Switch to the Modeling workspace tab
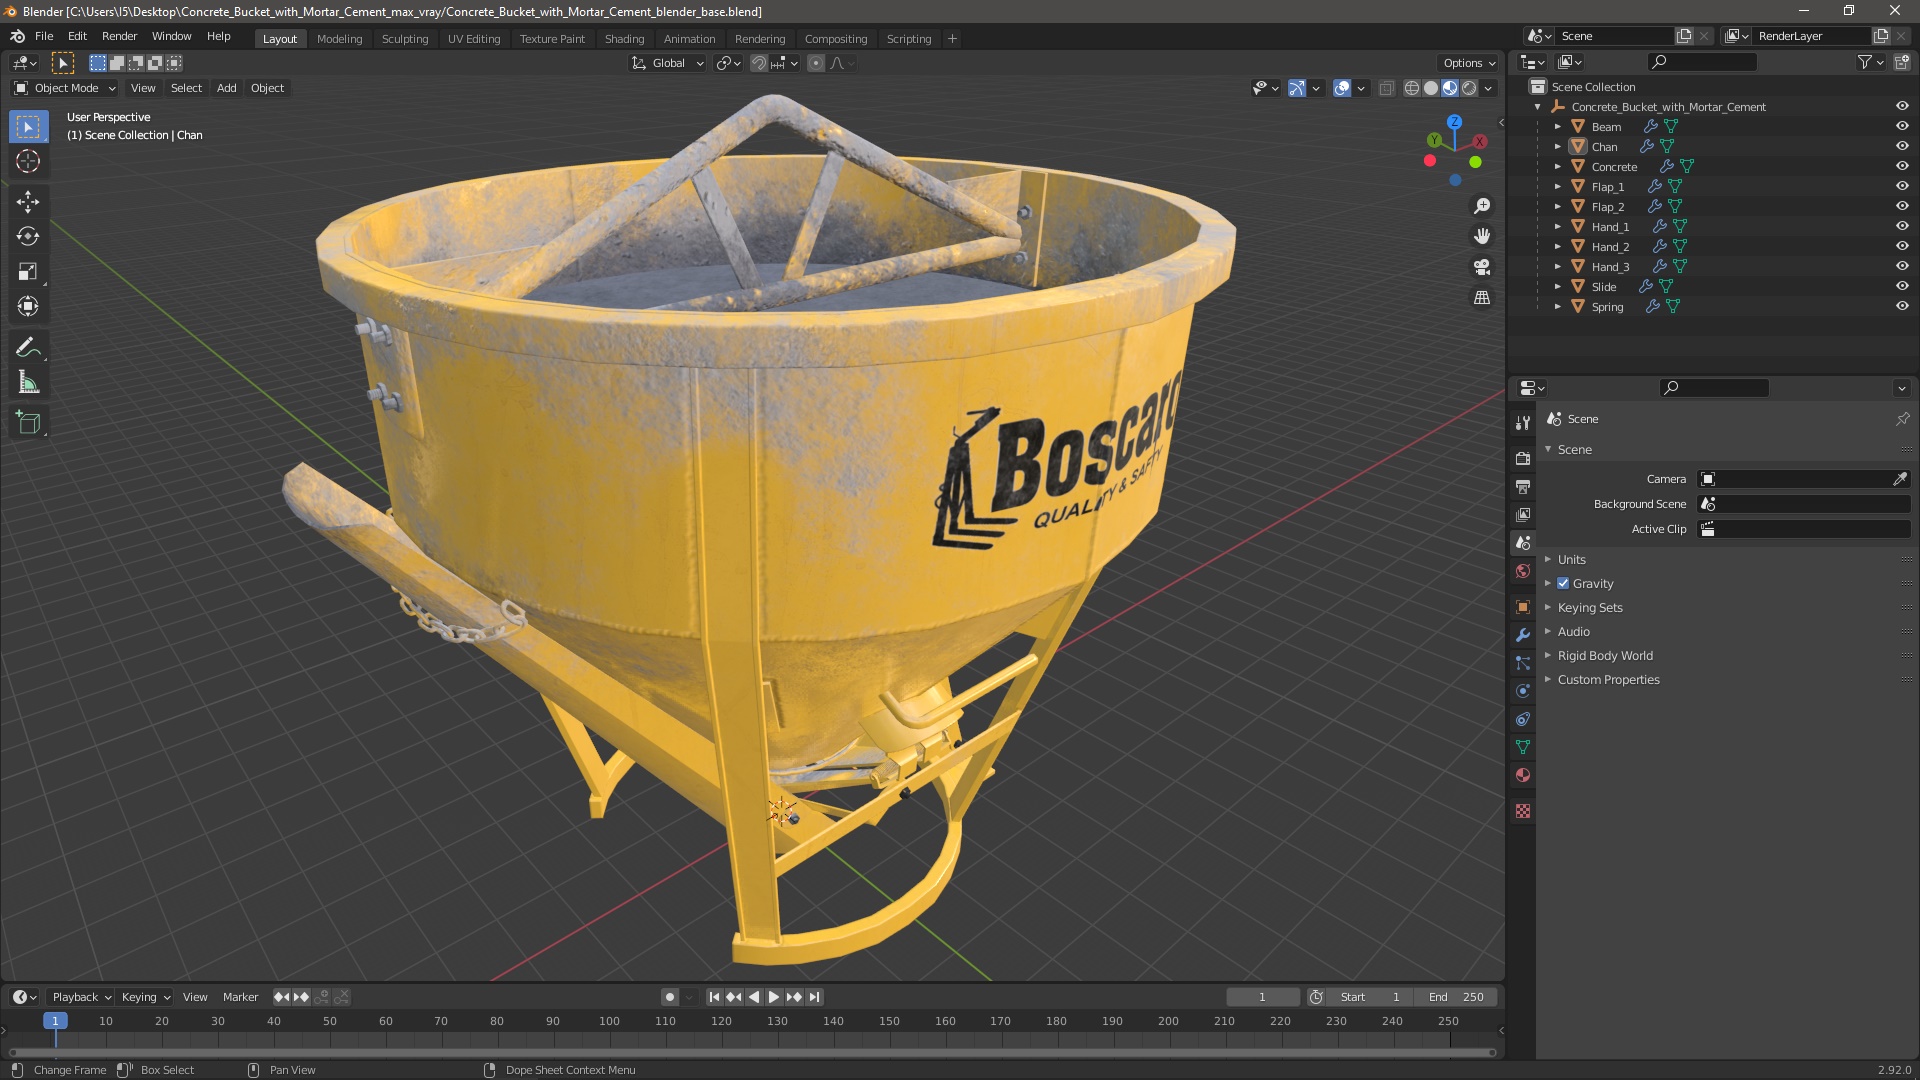 (x=339, y=39)
